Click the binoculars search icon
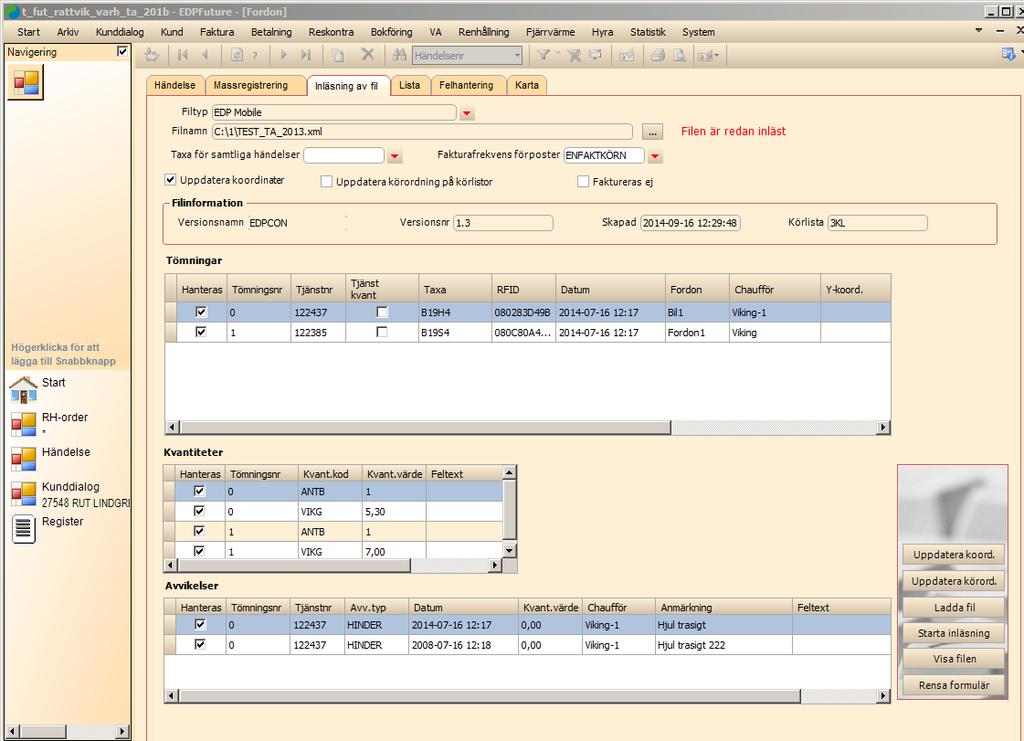Viewport: 1024px width, 741px height. (400, 55)
